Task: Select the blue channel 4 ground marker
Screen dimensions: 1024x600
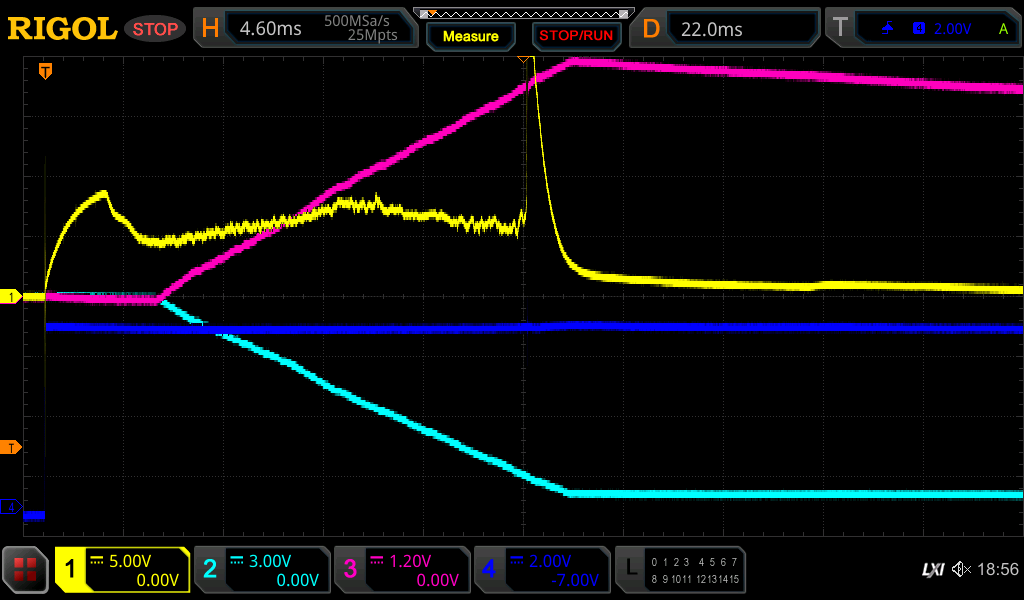Action: 12,508
